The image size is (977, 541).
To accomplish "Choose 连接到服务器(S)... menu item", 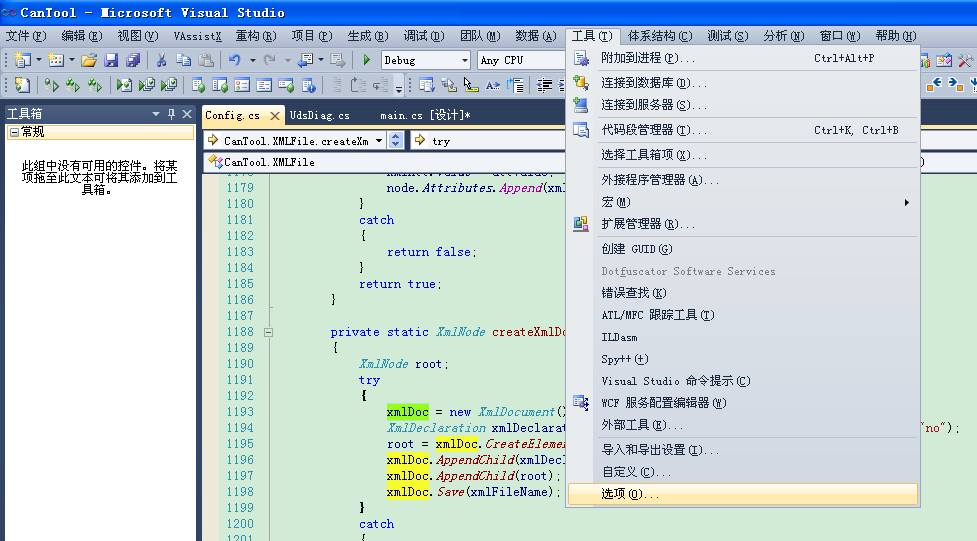I will pos(743,105).
